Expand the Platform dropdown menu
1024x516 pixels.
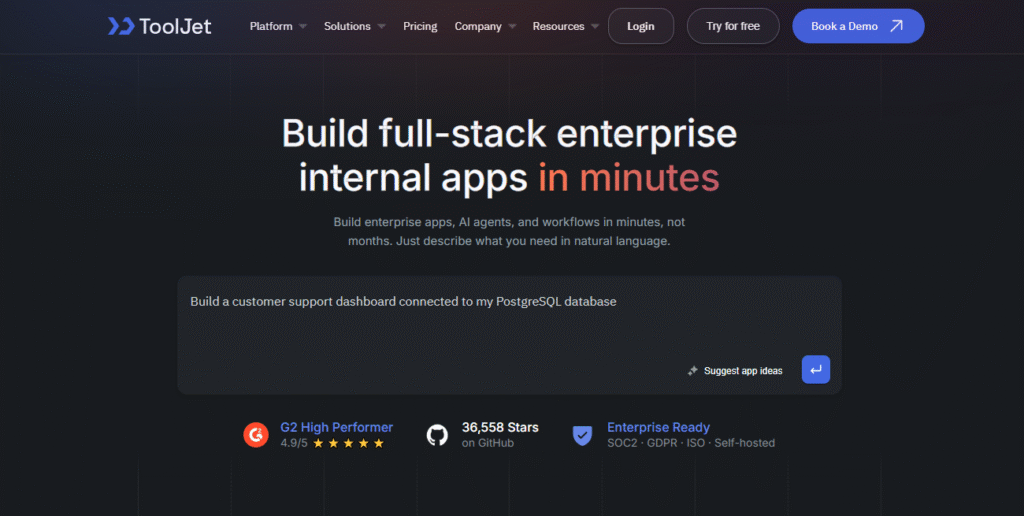pos(278,26)
